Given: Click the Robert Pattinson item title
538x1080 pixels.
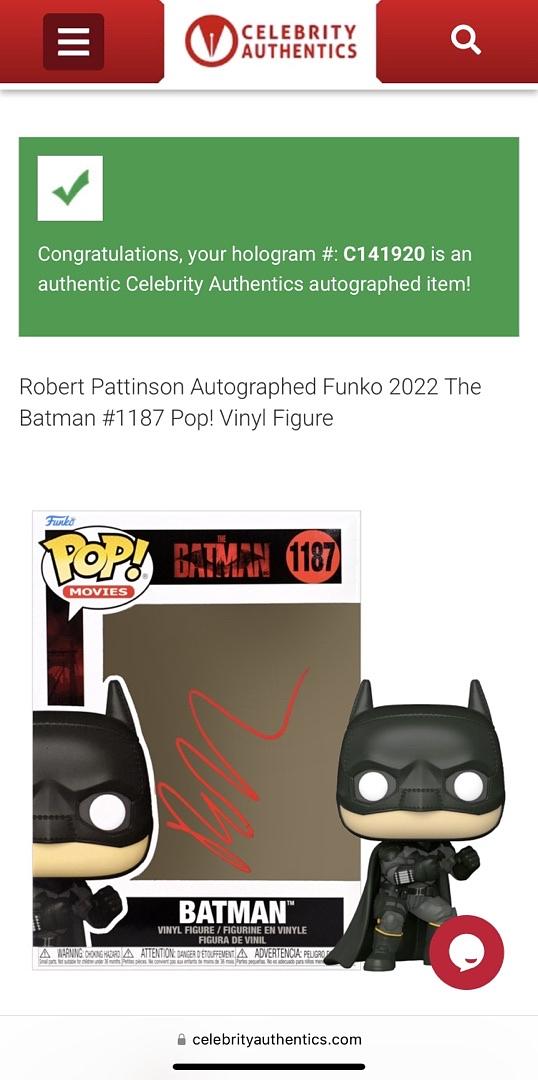Looking at the screenshot, I should (x=251, y=402).
